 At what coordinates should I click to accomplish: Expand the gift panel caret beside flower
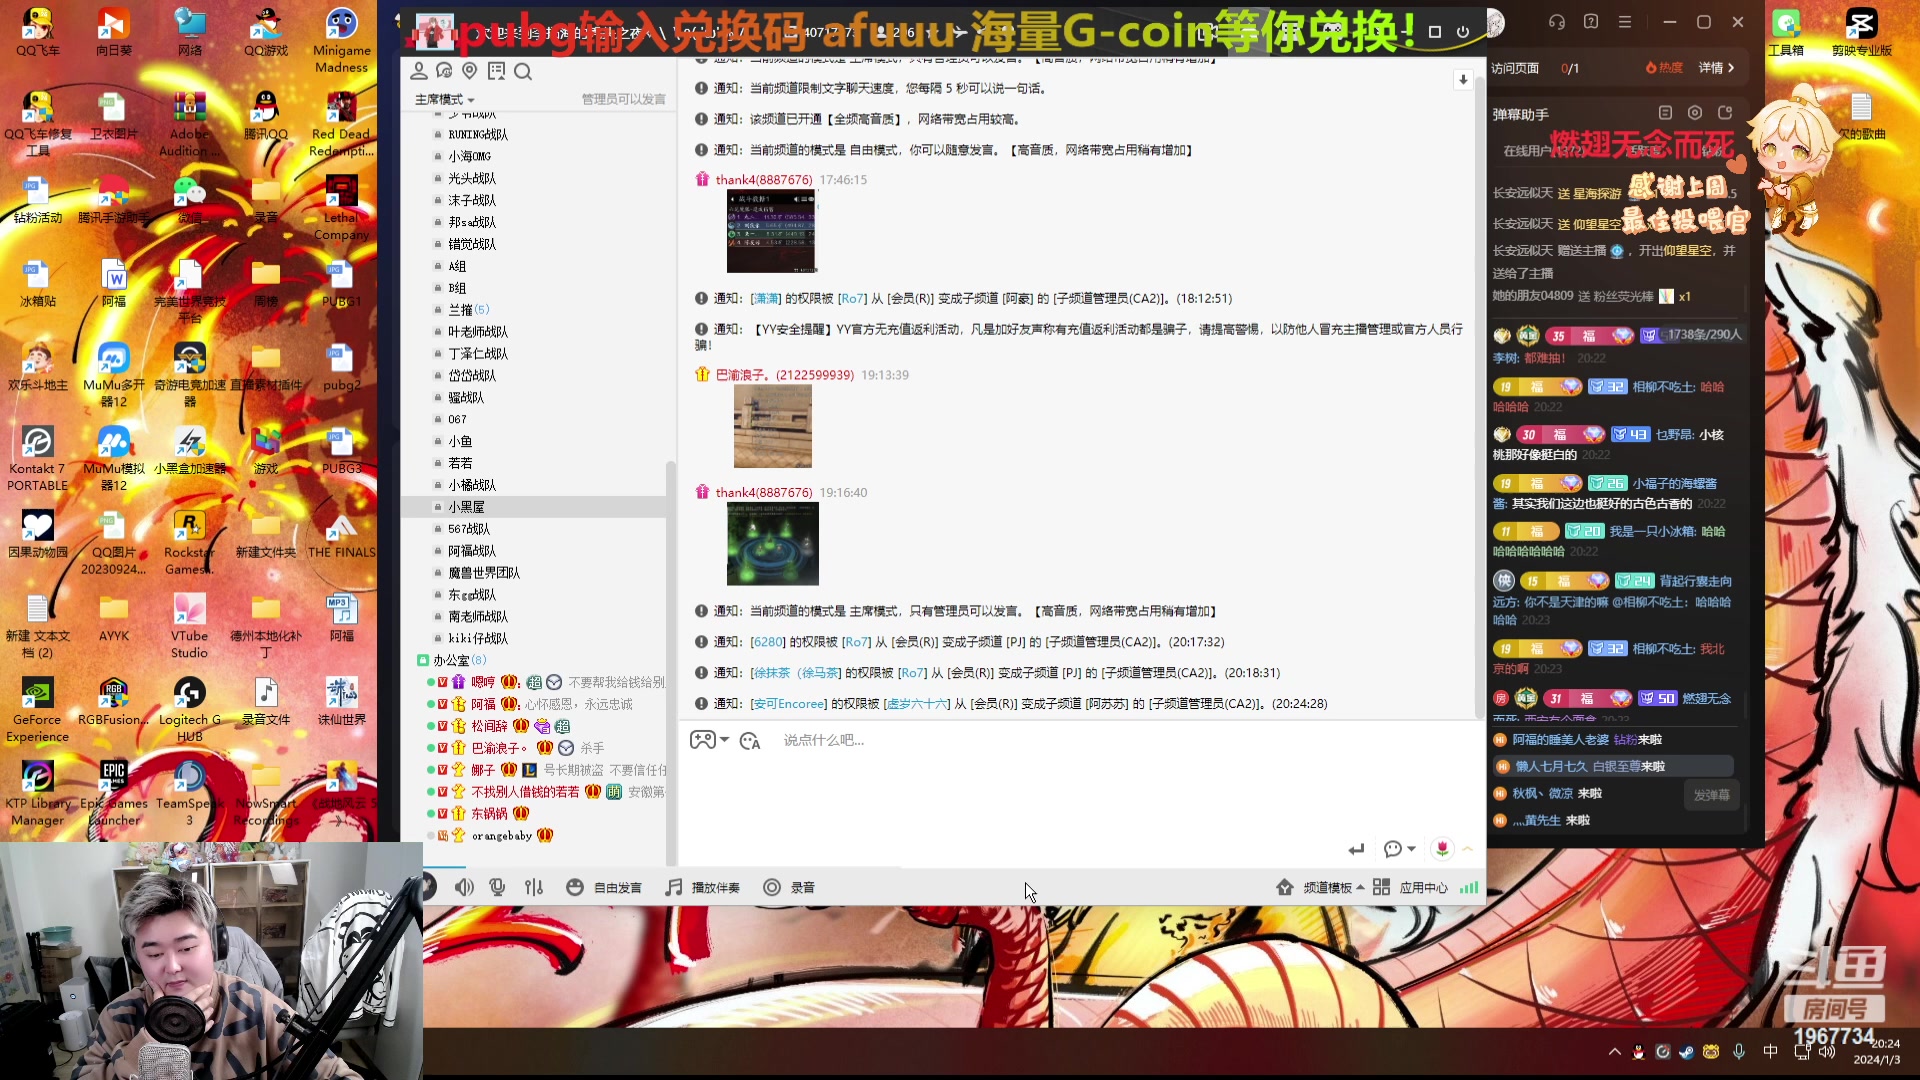pos(1468,849)
